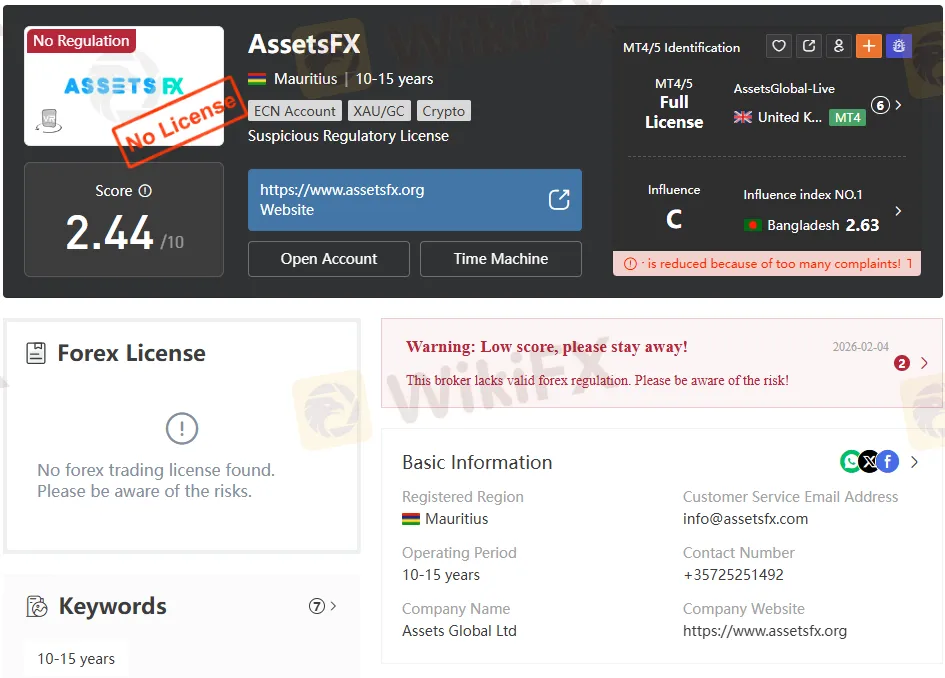The width and height of the screenshot is (945, 678).
Task: Click the green MT4 badge
Action: coord(847,118)
